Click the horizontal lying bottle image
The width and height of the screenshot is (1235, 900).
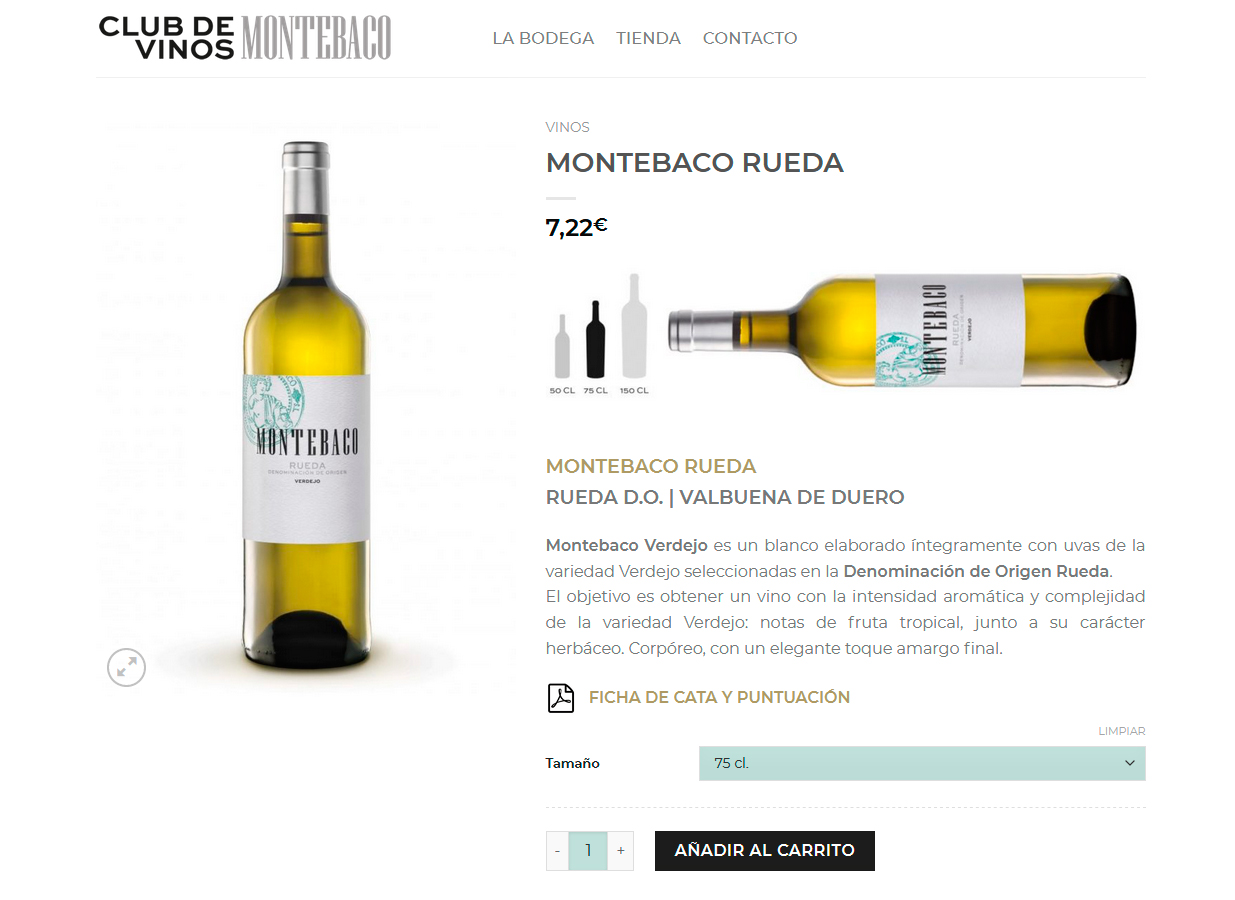tap(903, 330)
